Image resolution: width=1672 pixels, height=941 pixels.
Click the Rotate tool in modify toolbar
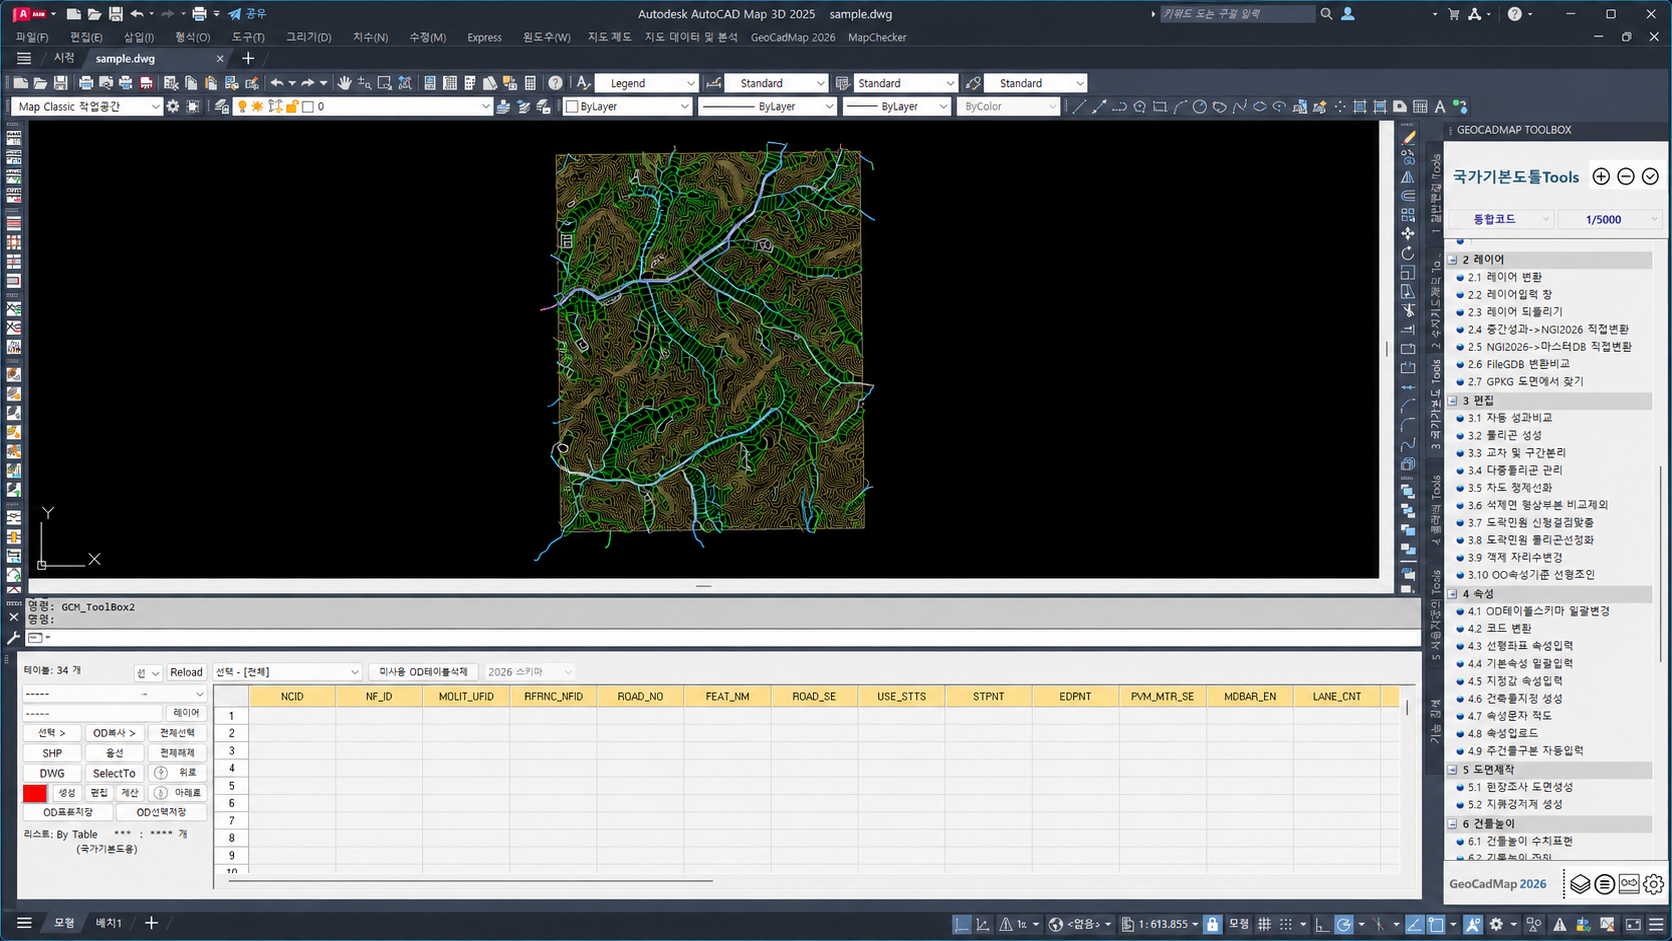click(1408, 253)
